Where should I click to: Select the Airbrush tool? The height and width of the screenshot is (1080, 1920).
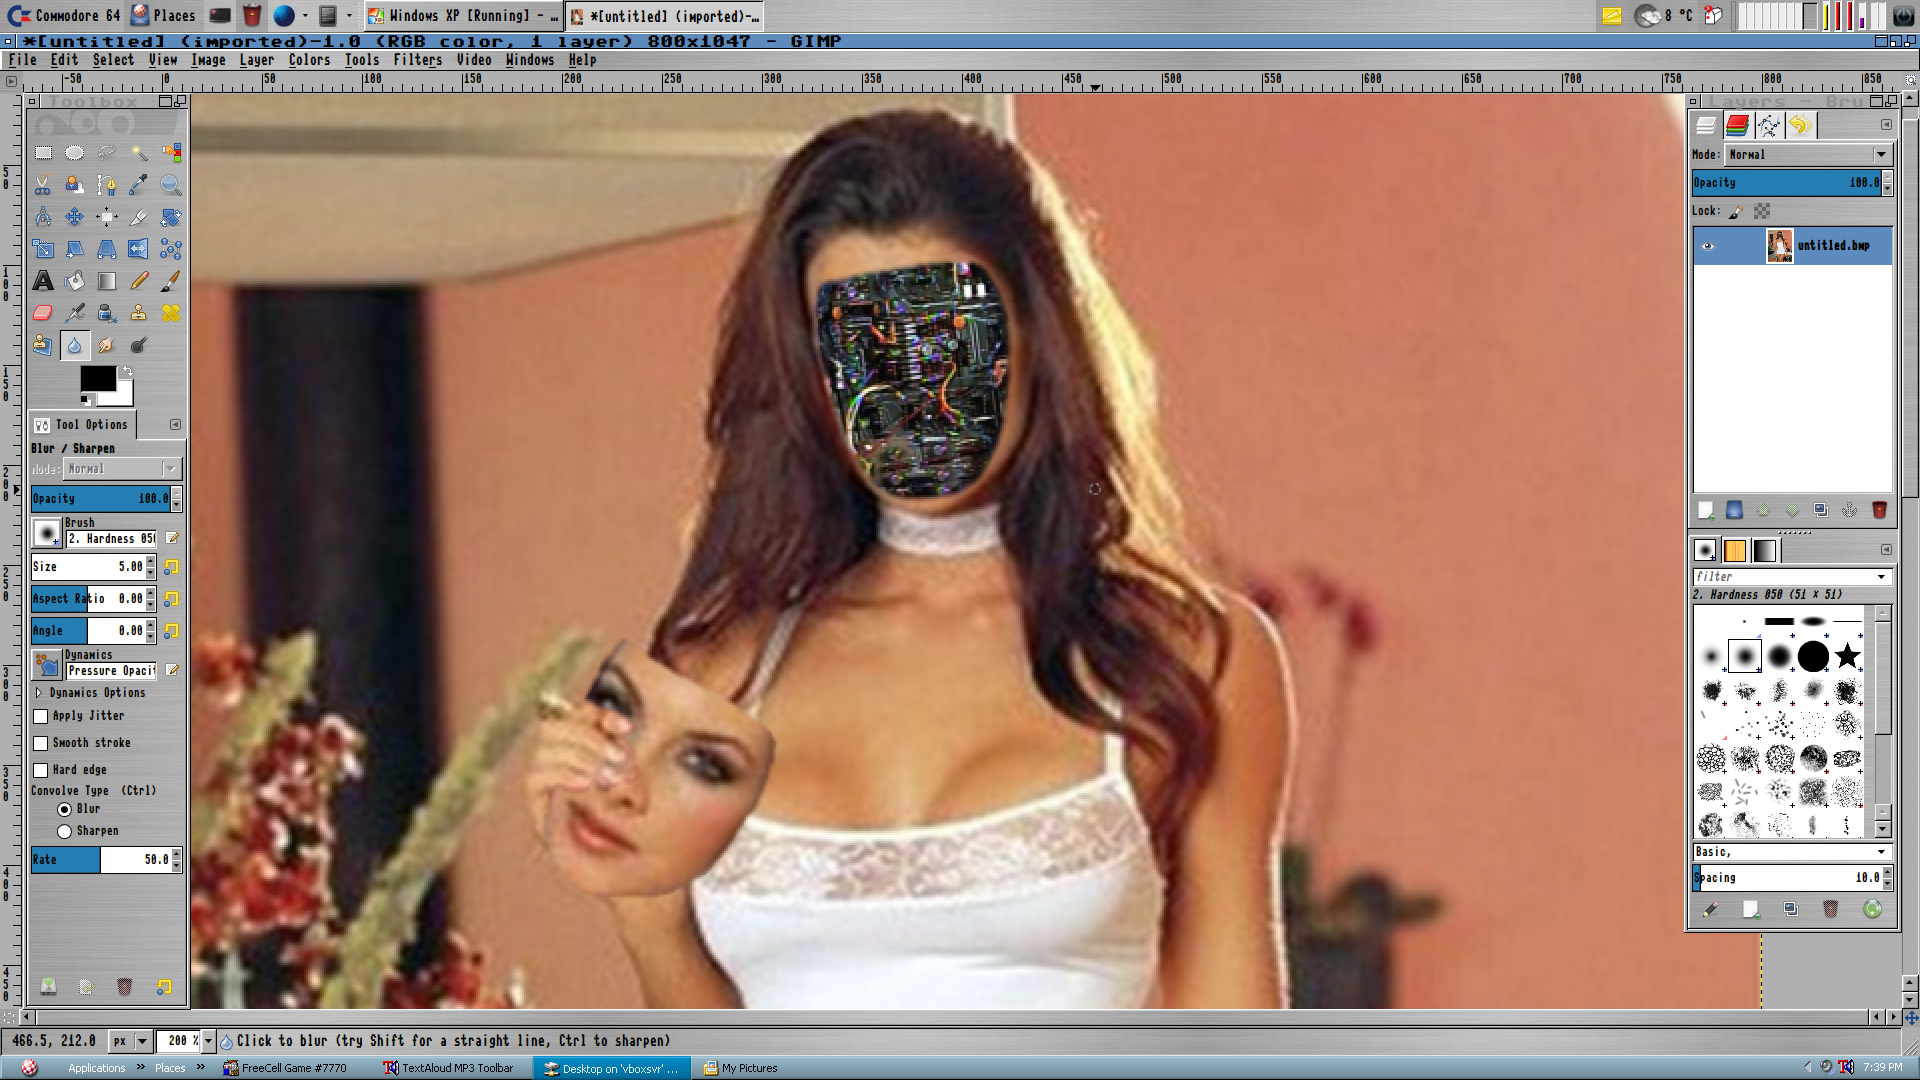(75, 313)
